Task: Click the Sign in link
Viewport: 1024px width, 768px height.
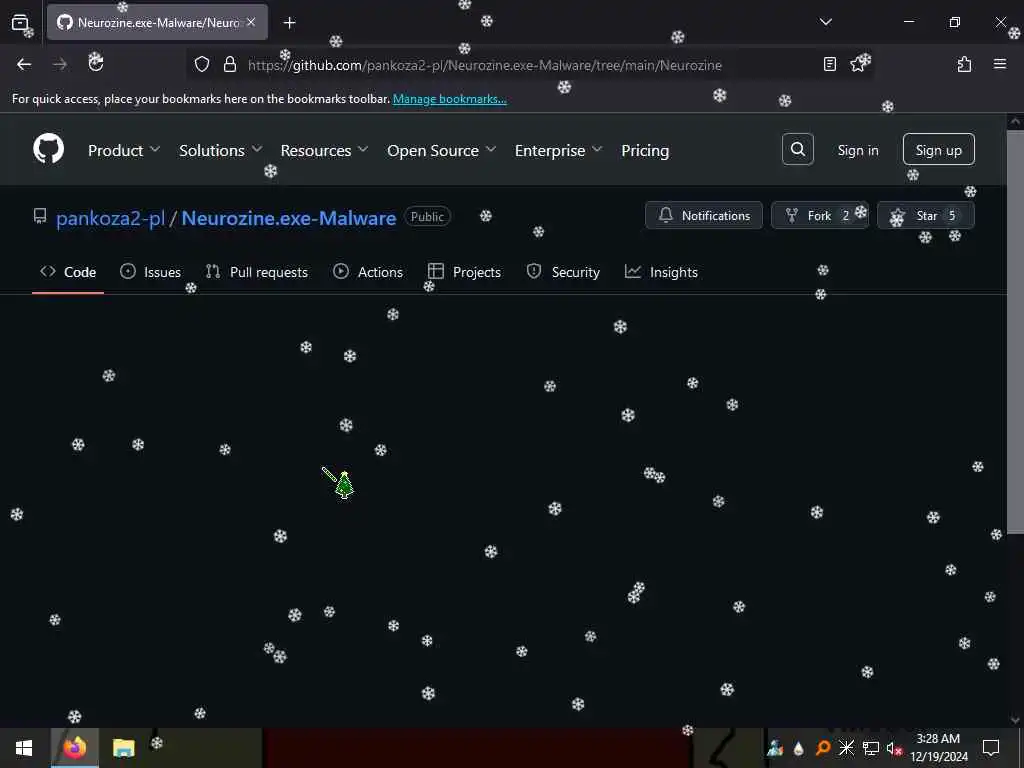Action: [x=857, y=150]
